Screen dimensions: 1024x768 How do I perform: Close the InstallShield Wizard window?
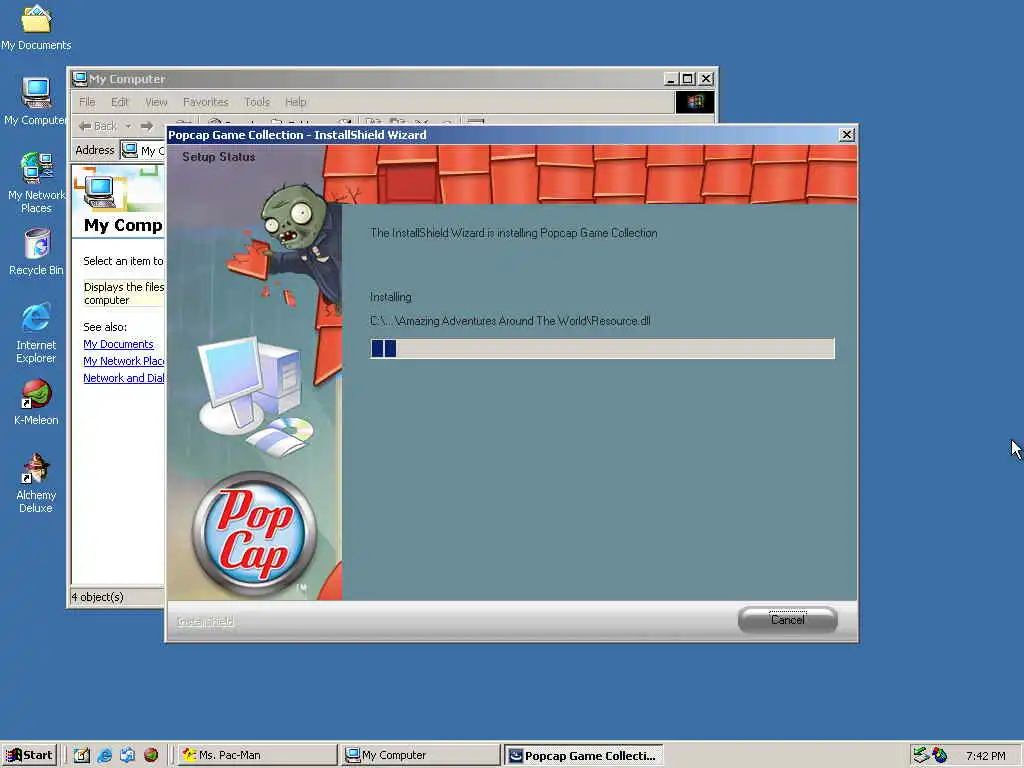coord(847,135)
